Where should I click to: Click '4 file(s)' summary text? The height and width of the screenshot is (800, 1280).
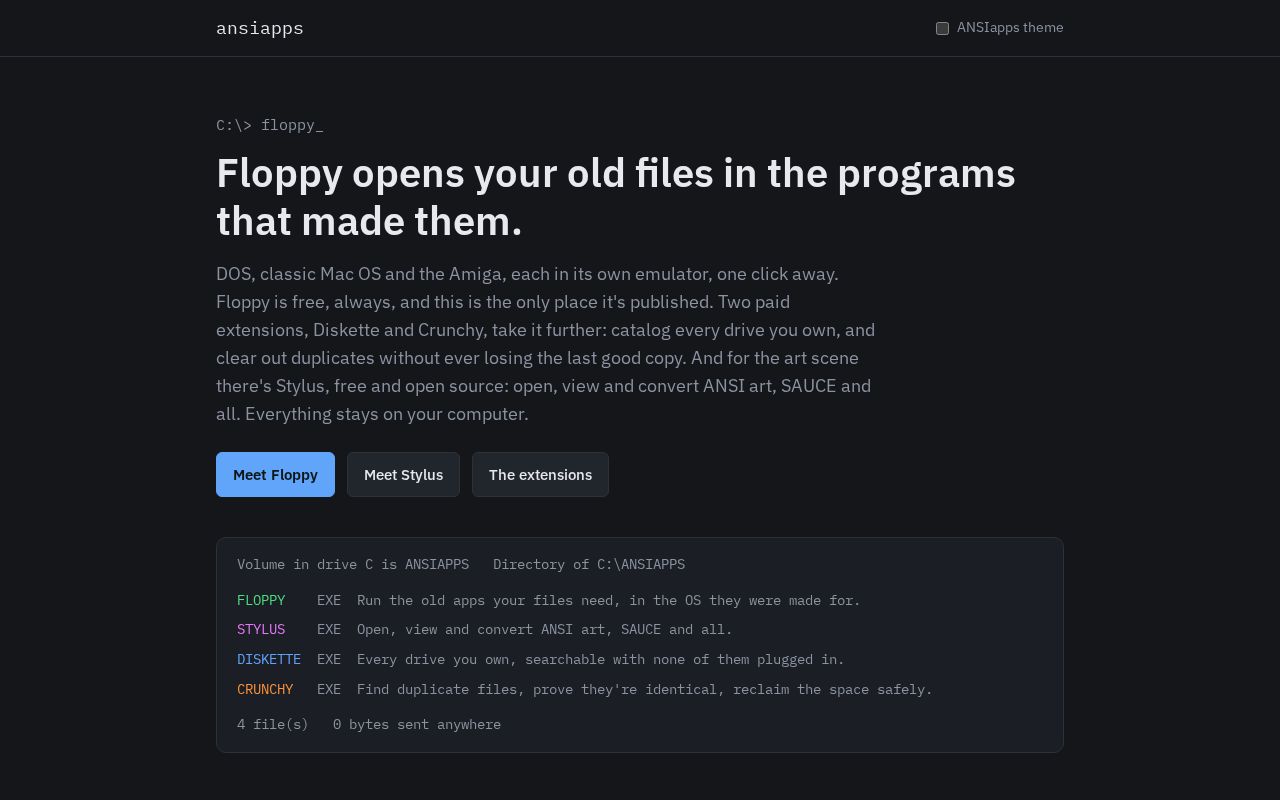pos(273,724)
